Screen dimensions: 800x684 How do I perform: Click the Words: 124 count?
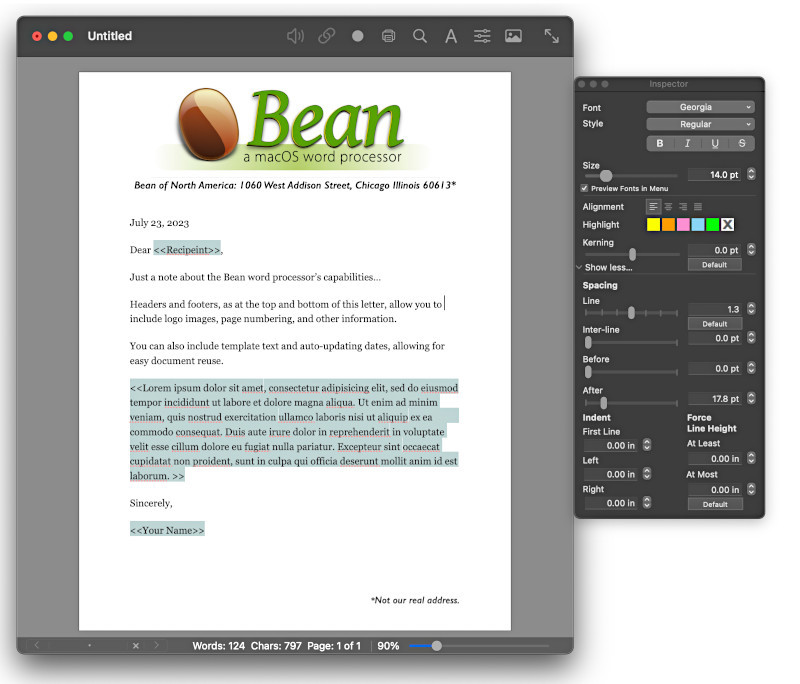point(218,646)
